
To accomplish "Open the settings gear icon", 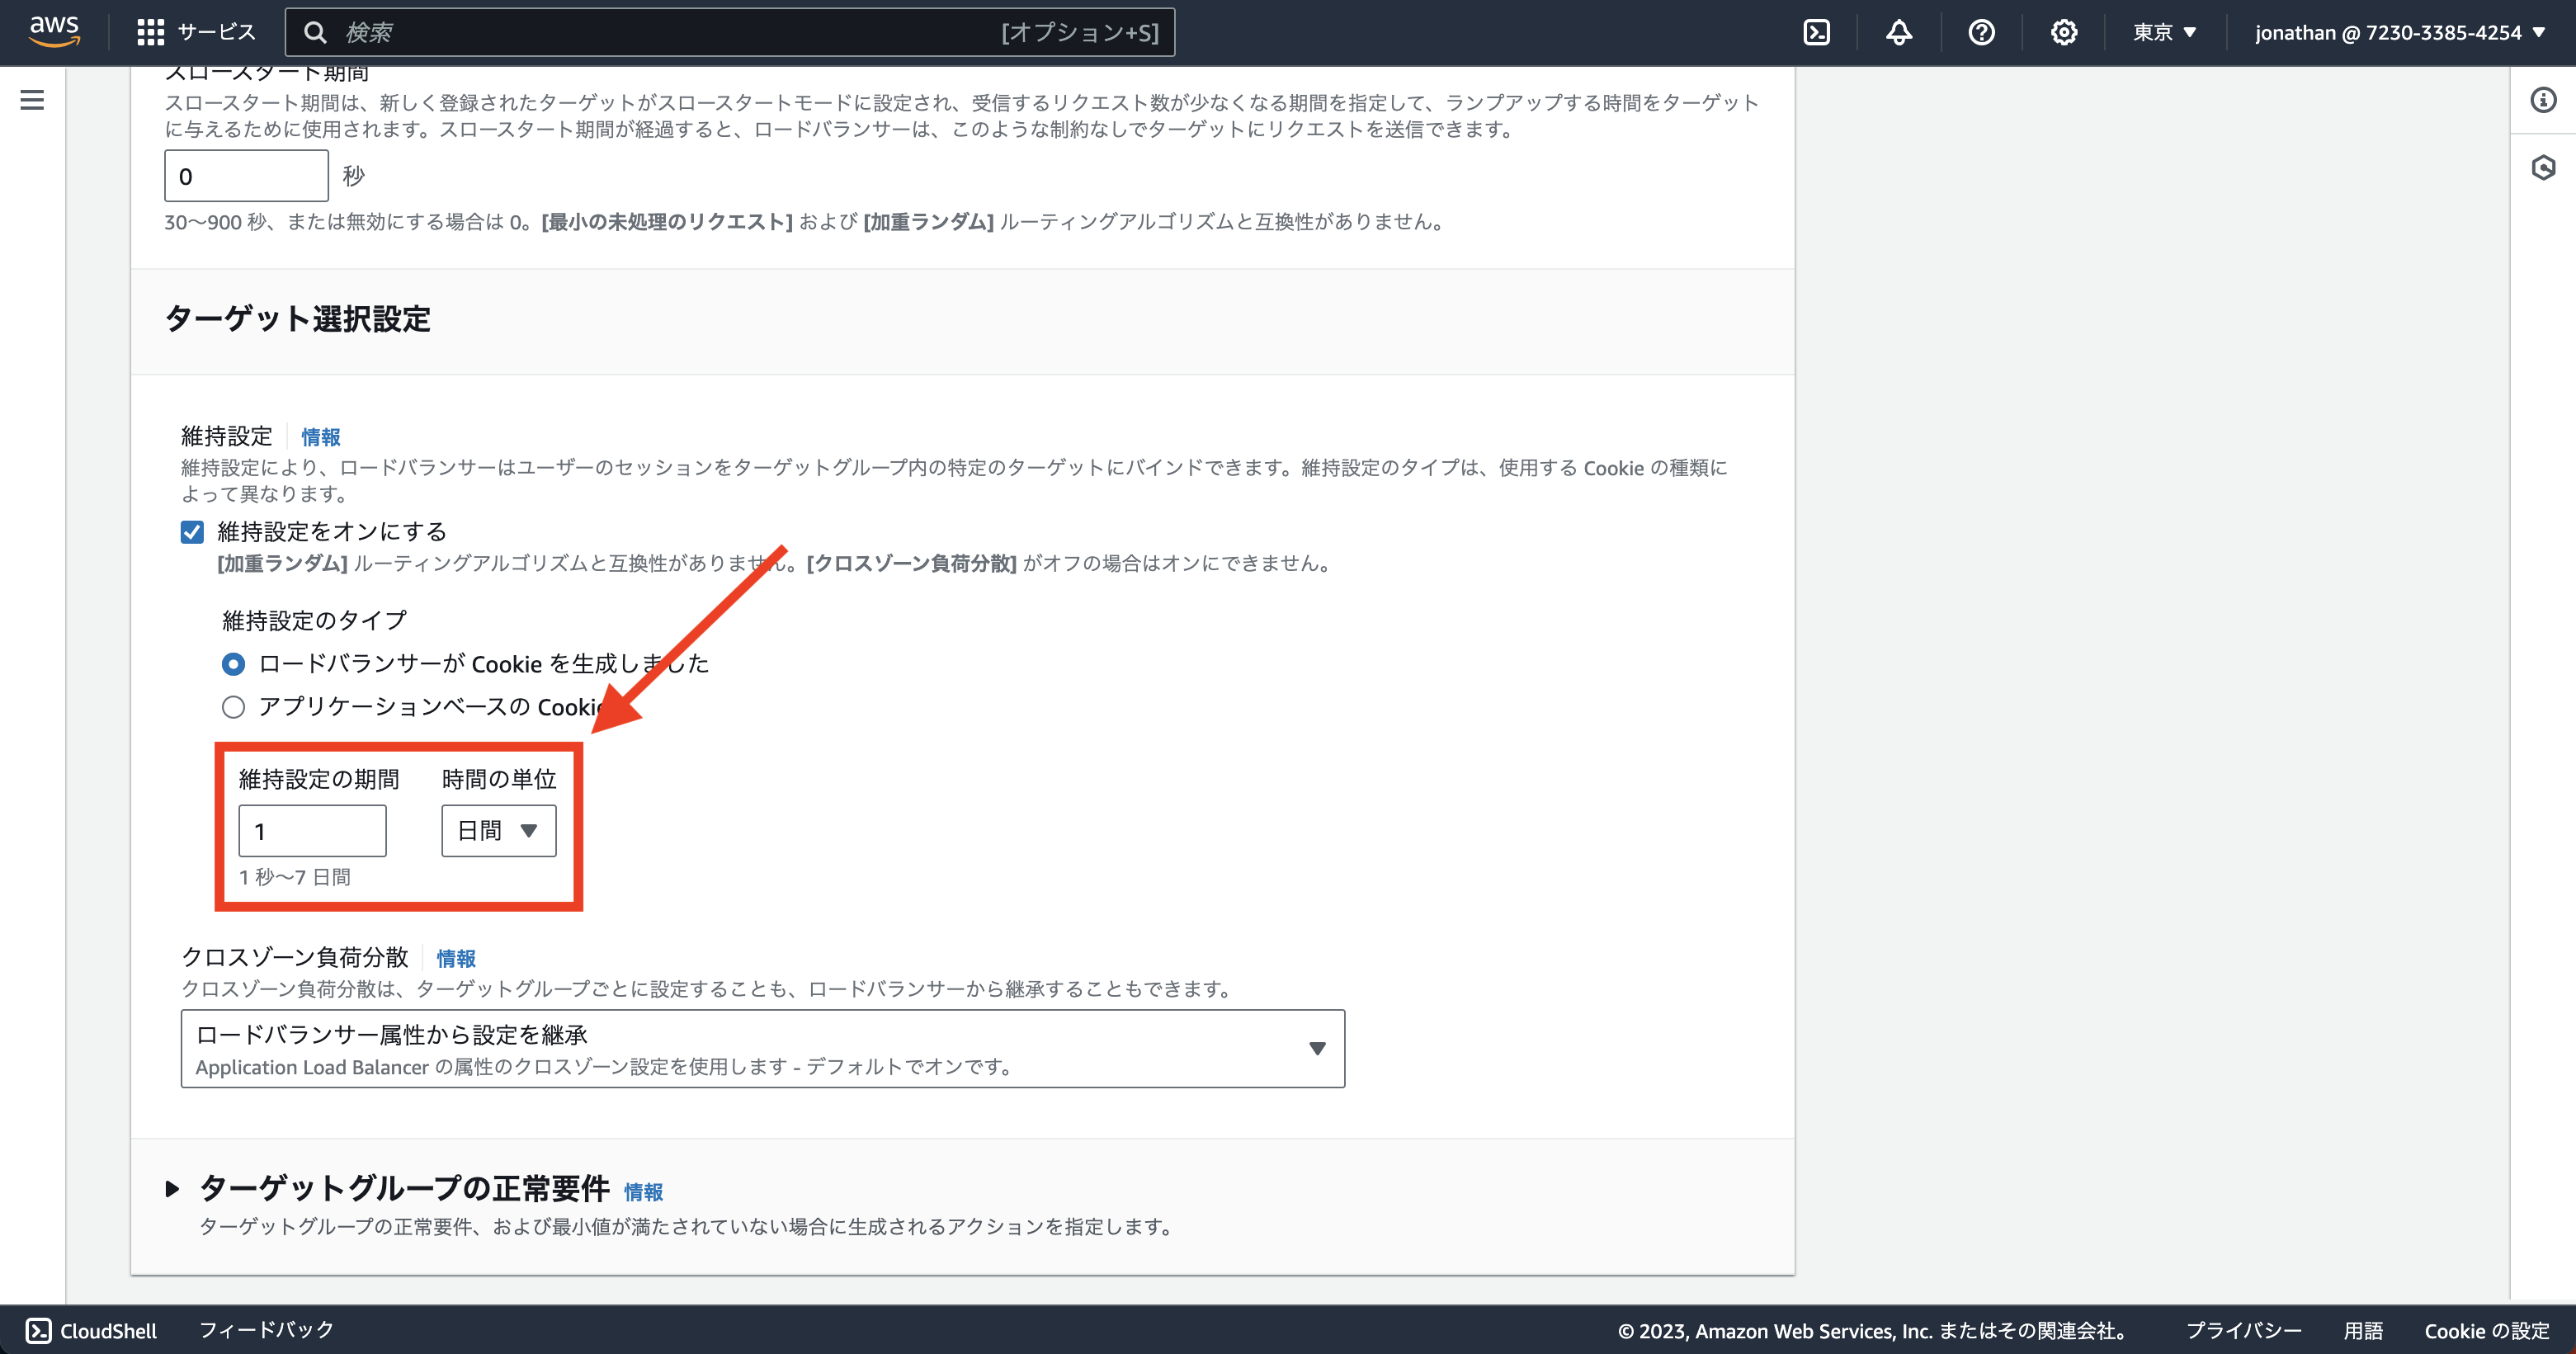I will click(2063, 31).
